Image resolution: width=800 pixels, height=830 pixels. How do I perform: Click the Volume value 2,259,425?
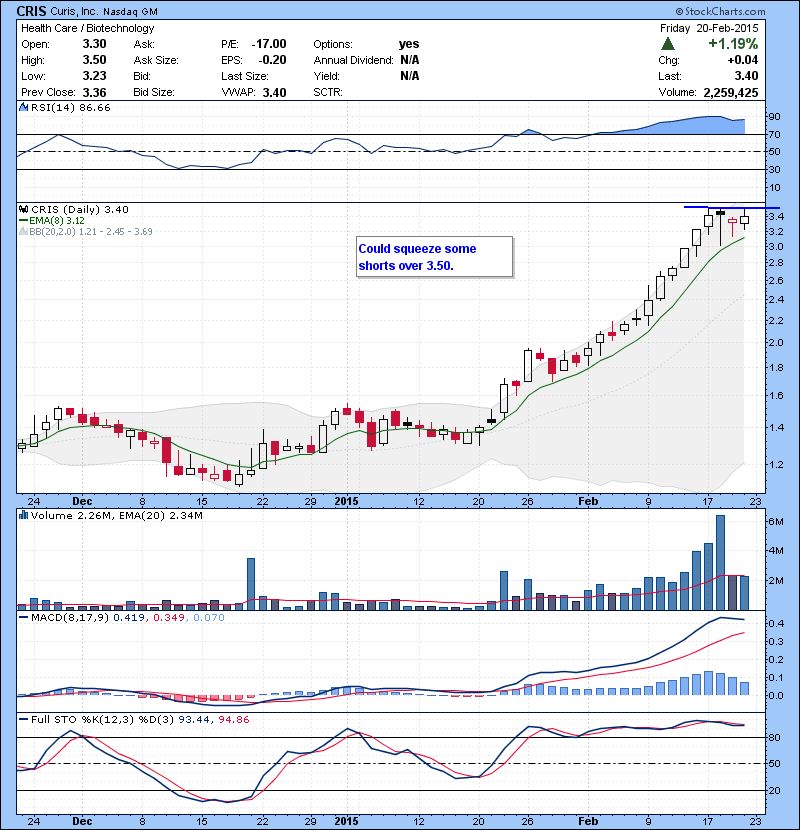pos(731,93)
